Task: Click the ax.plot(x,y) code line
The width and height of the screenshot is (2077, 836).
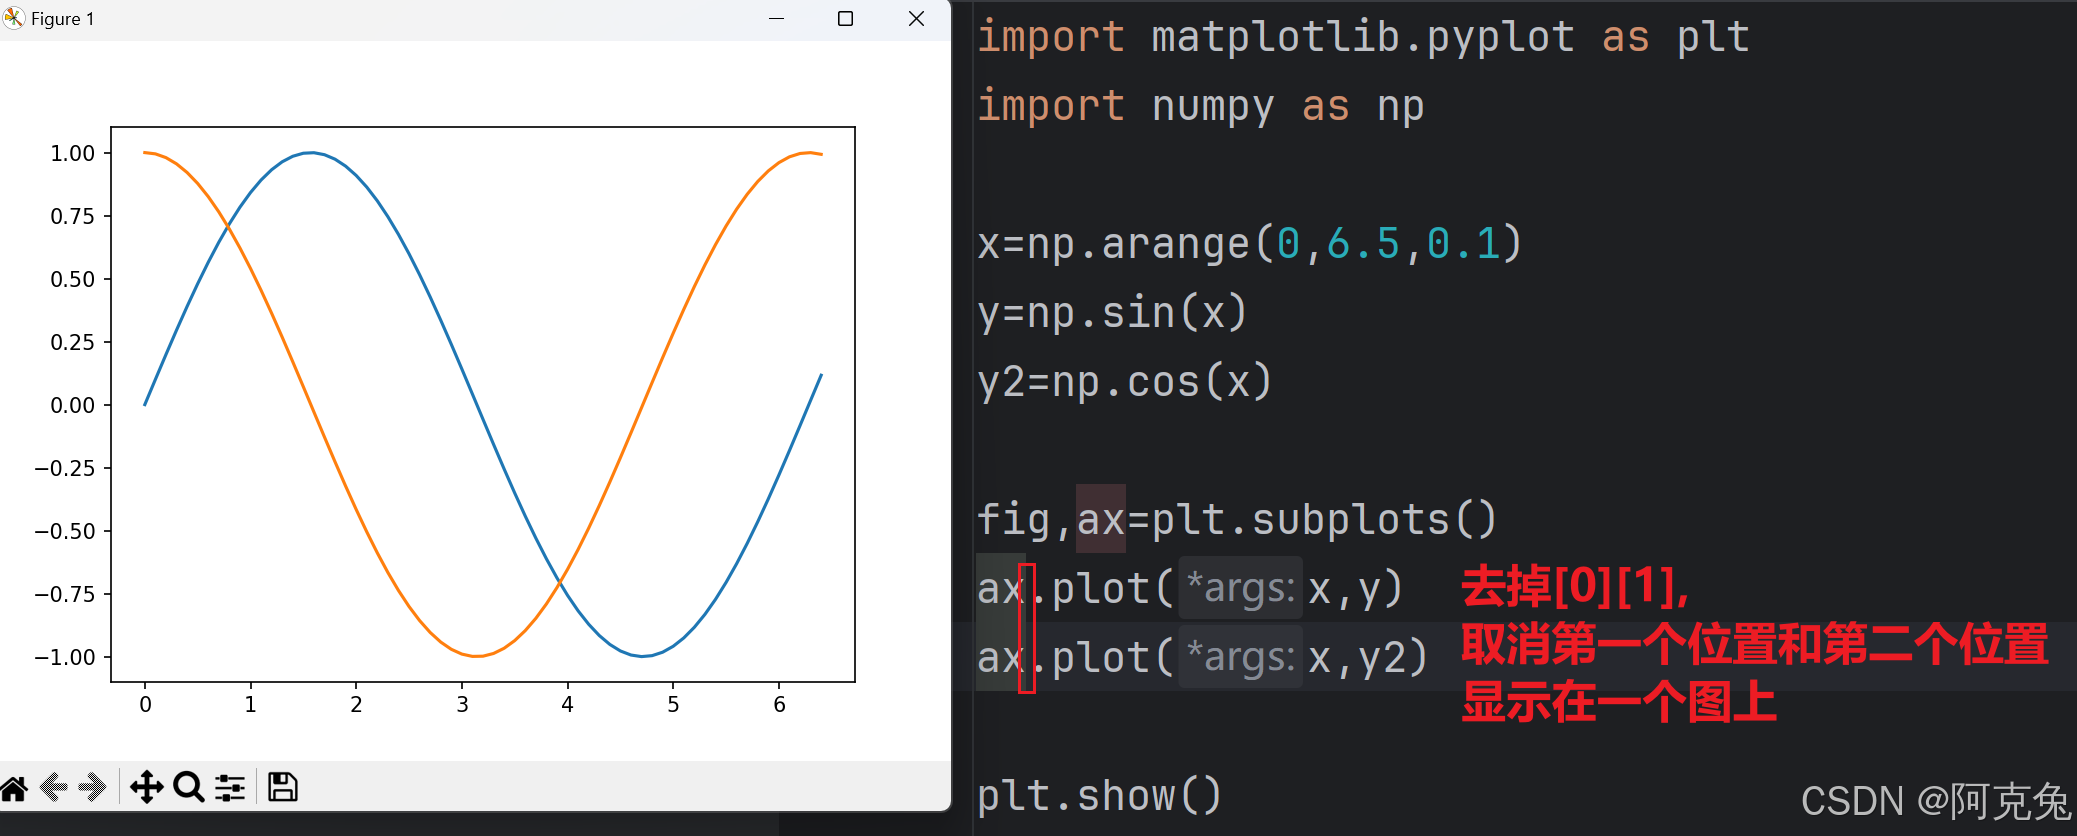Action: click(1190, 589)
